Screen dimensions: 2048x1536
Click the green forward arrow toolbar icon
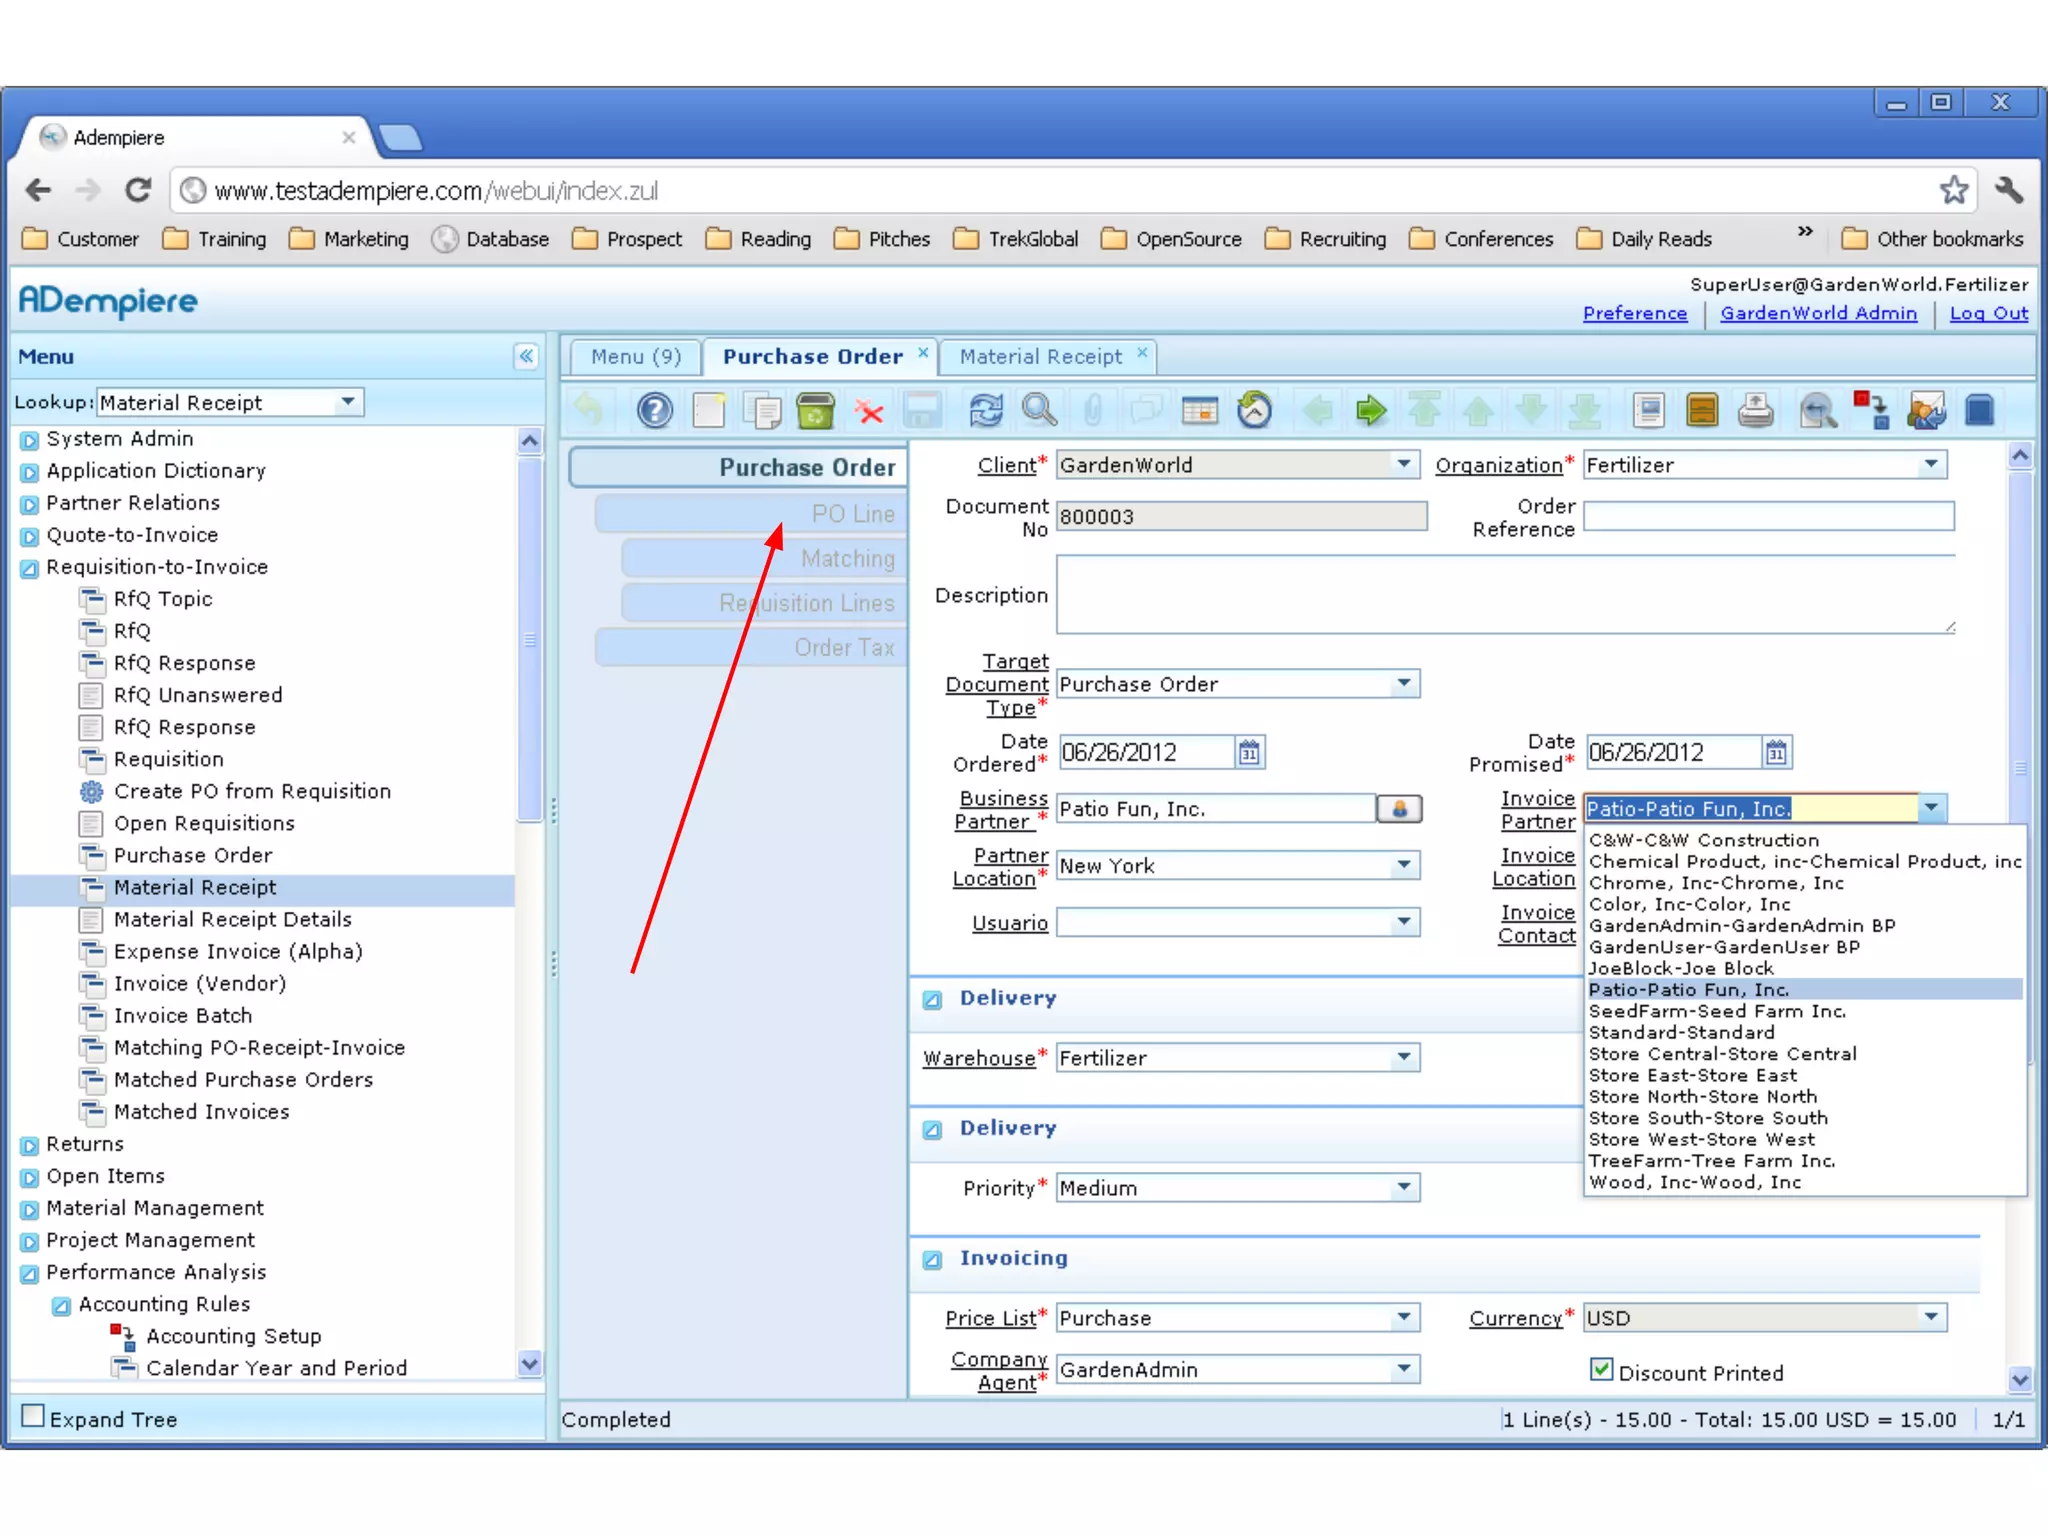tap(1371, 411)
